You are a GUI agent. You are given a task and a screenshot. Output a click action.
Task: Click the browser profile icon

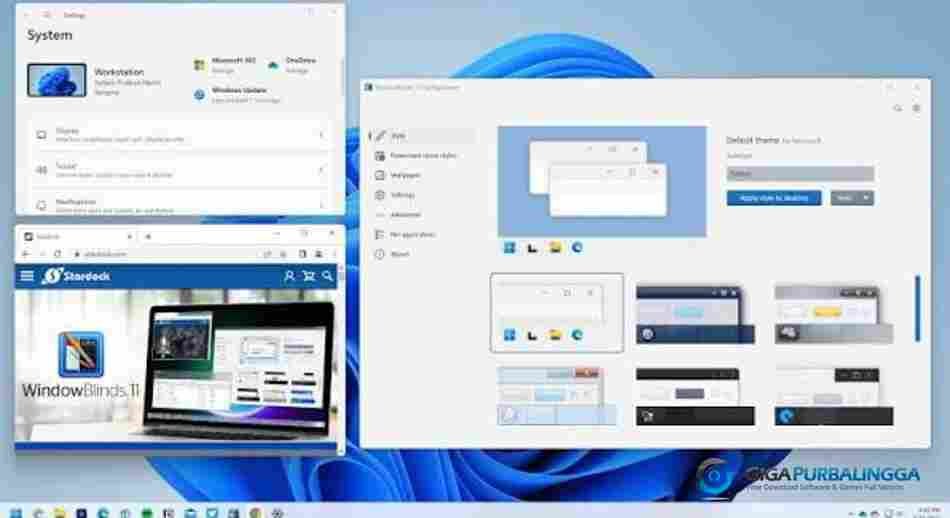pos(319,254)
